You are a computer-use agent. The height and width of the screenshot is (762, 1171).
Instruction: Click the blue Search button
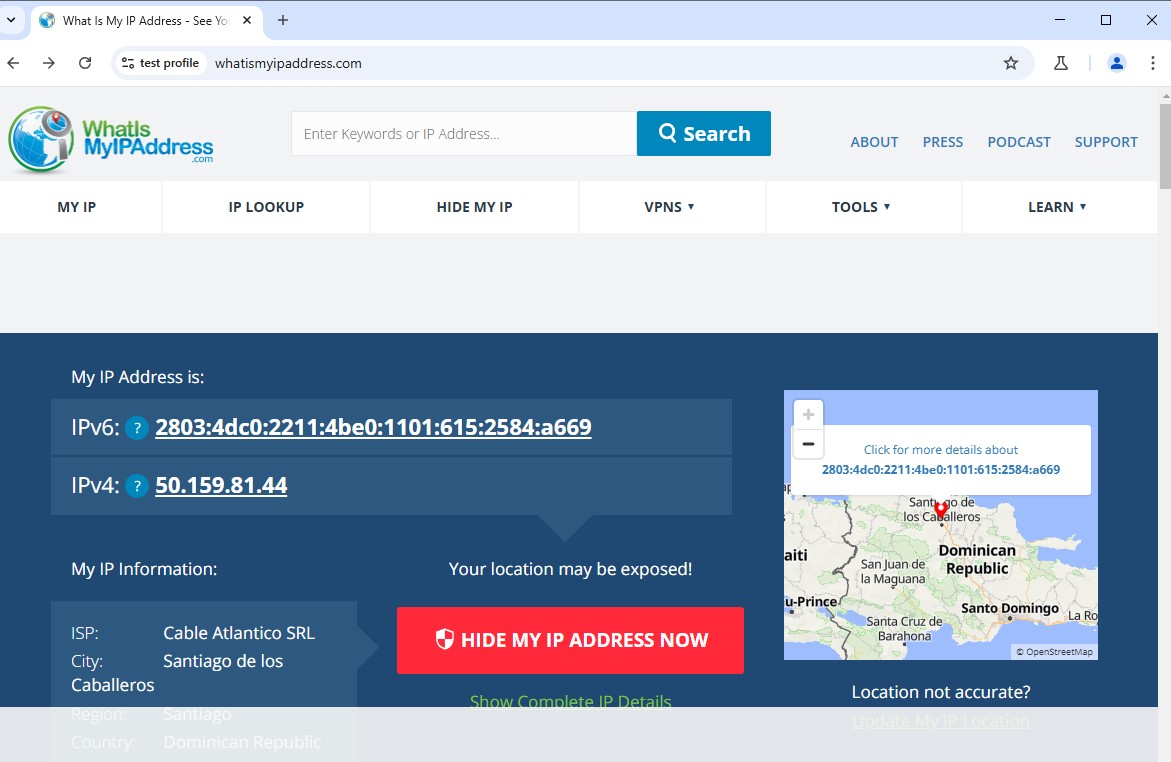tap(703, 134)
